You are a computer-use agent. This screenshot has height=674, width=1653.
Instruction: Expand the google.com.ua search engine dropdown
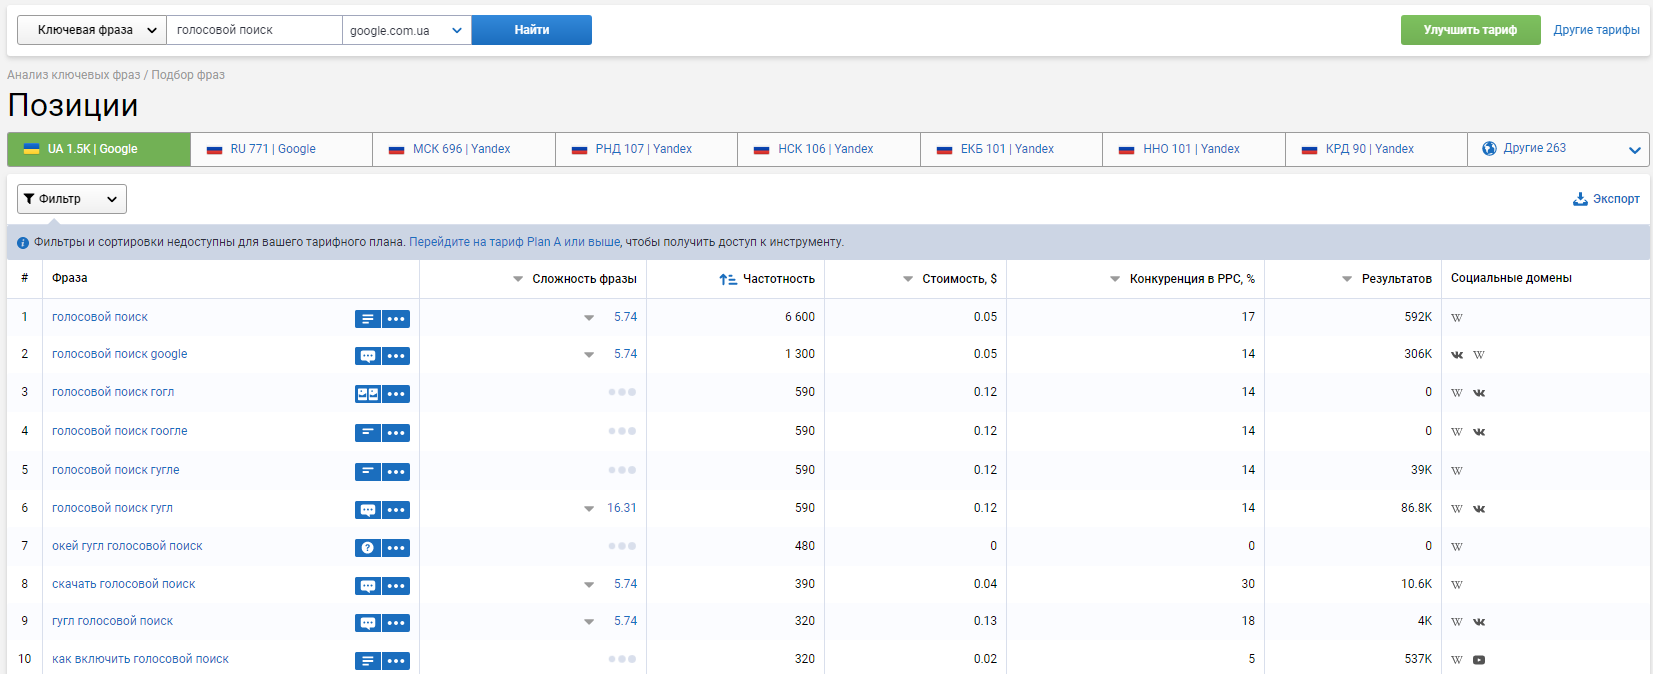407,30
